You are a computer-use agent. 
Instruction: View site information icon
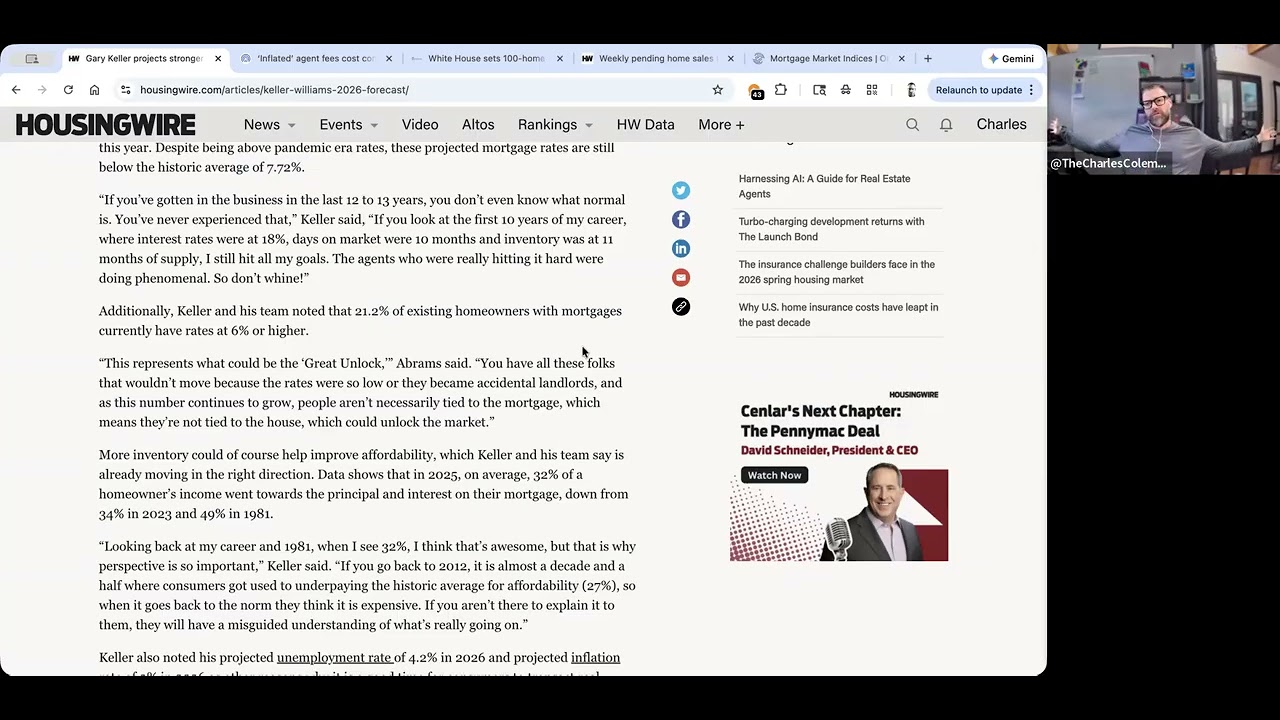click(125, 90)
